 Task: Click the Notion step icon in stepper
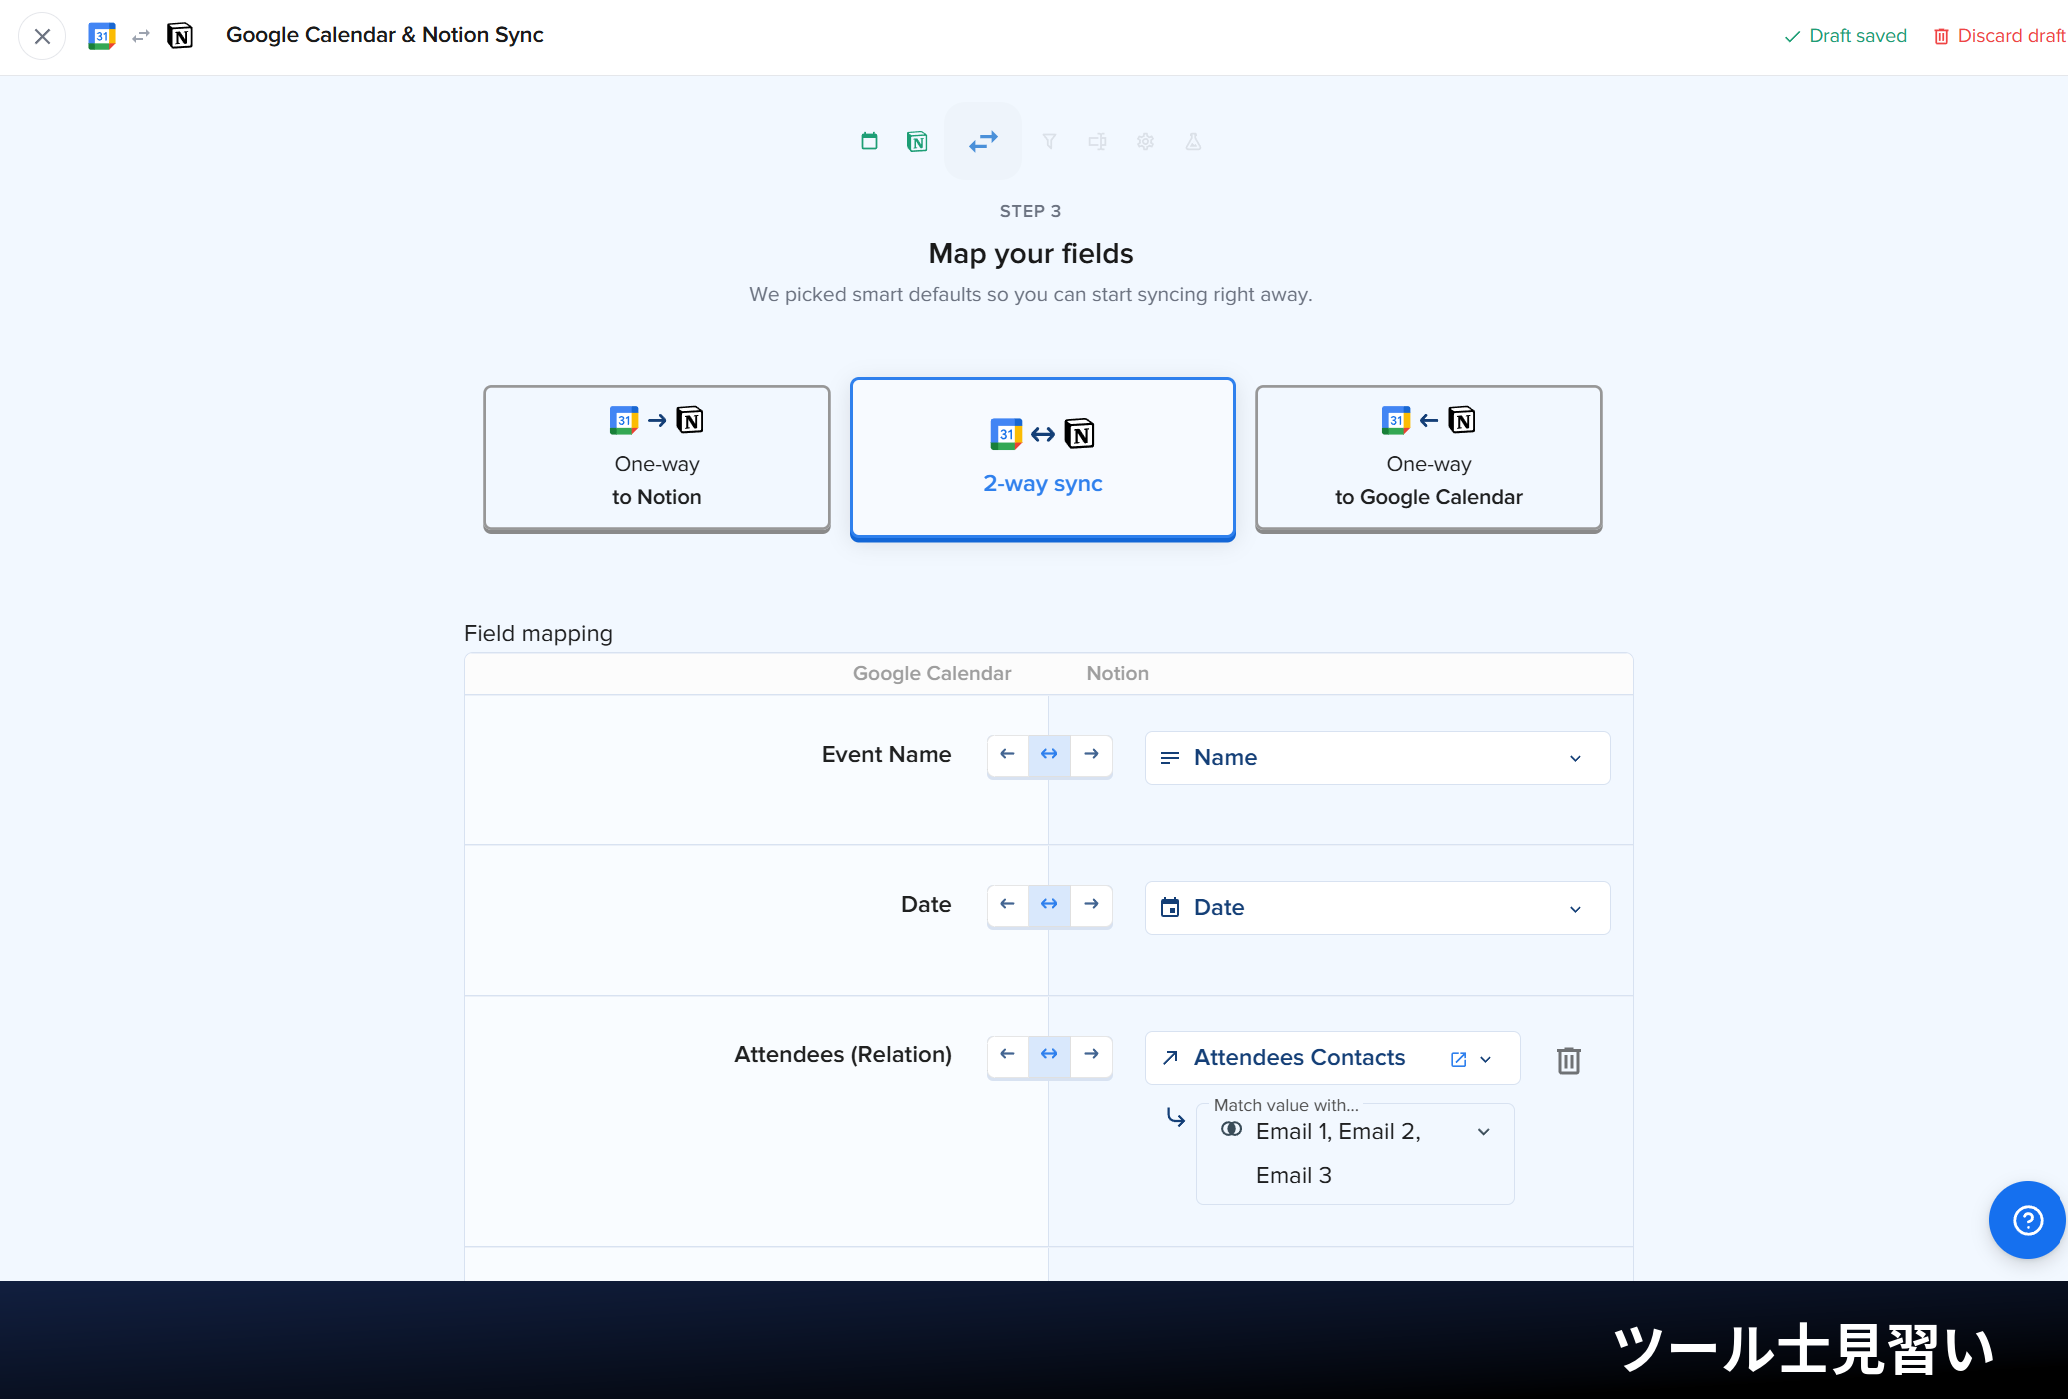coord(917,141)
